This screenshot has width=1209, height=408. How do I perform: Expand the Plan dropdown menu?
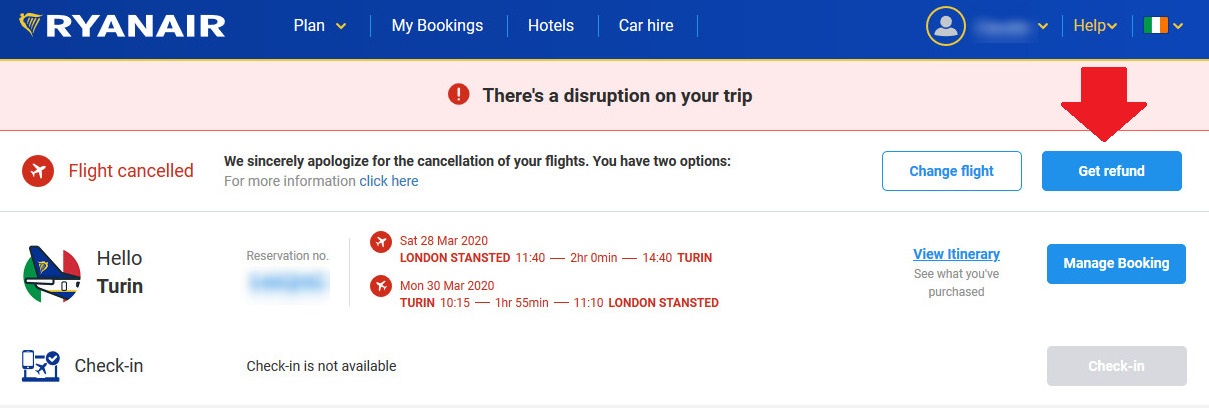319,26
